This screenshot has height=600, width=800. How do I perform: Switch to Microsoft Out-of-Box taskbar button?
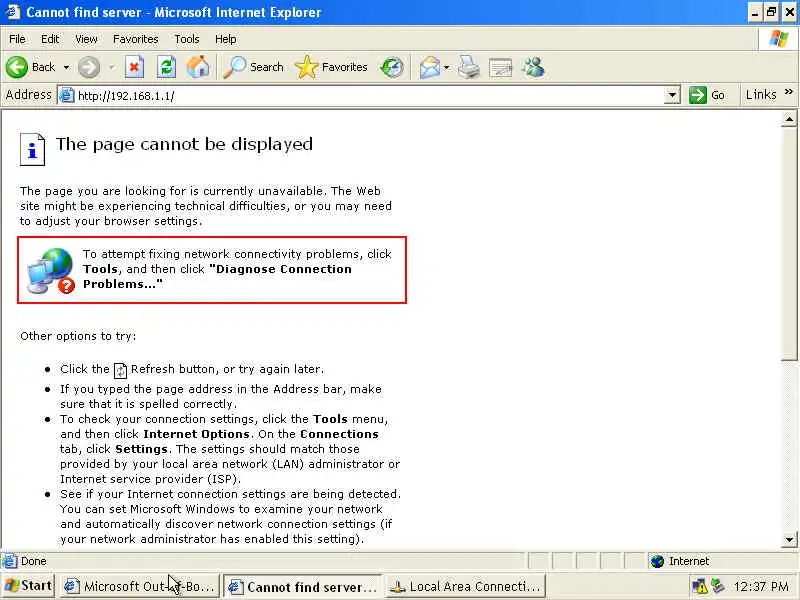139,586
